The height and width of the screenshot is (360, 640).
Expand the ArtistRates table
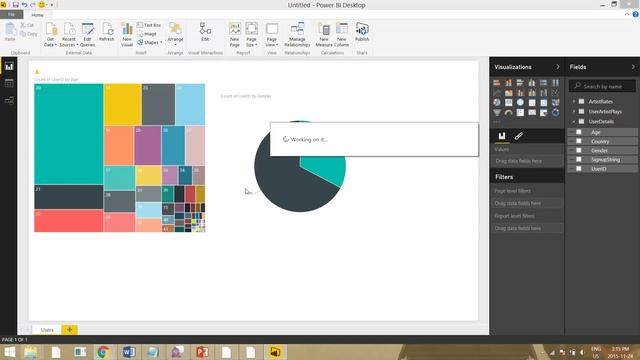click(x=574, y=101)
